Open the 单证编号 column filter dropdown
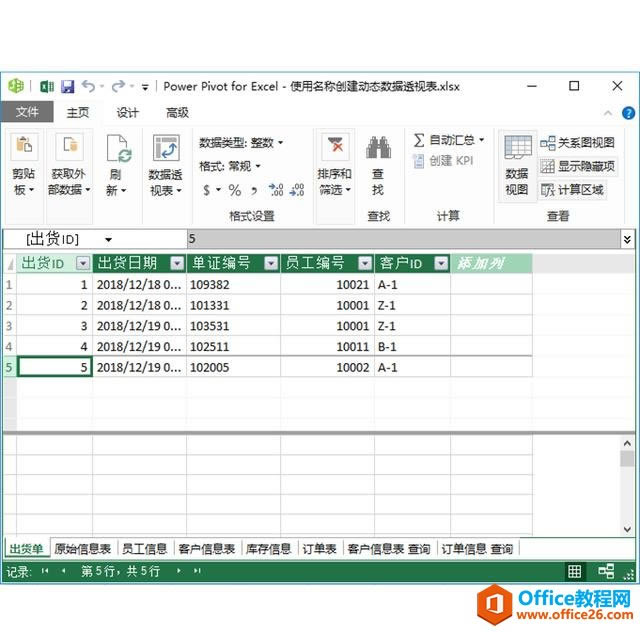 pyautogui.click(x=271, y=263)
